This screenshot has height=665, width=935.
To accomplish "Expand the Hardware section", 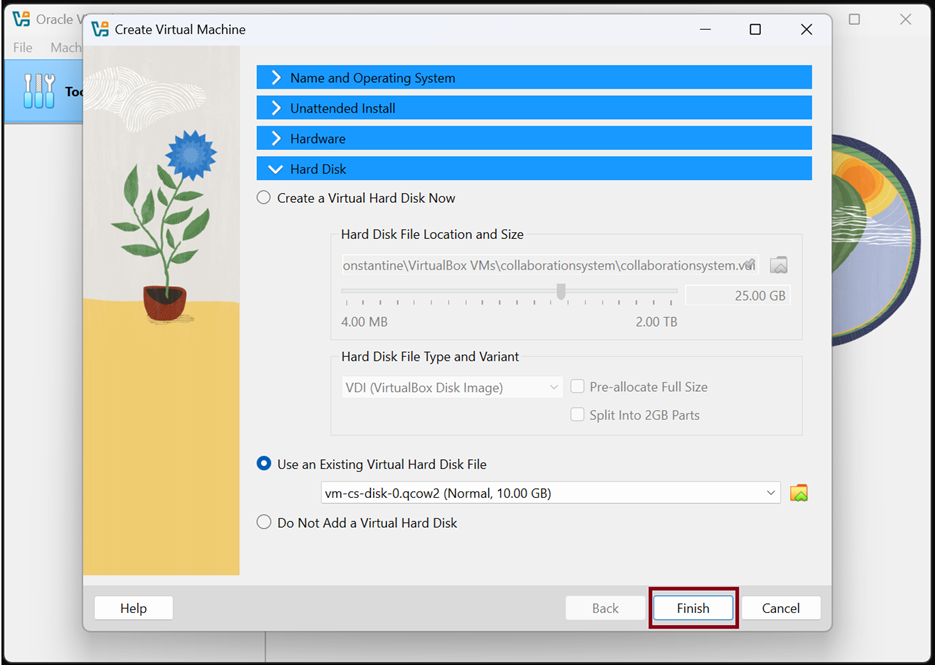I will [x=534, y=138].
